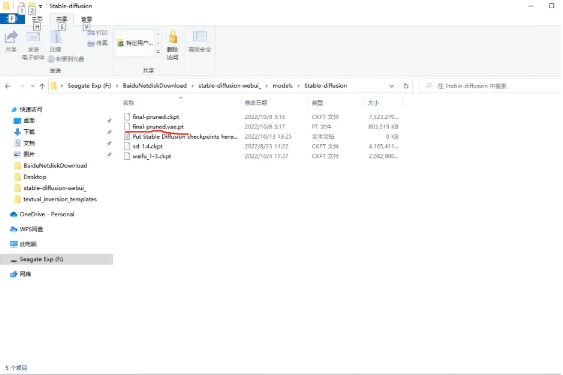Click stable-diffusion-webui_ in address breadcrumb
This screenshot has width=563, height=375.
click(229, 86)
